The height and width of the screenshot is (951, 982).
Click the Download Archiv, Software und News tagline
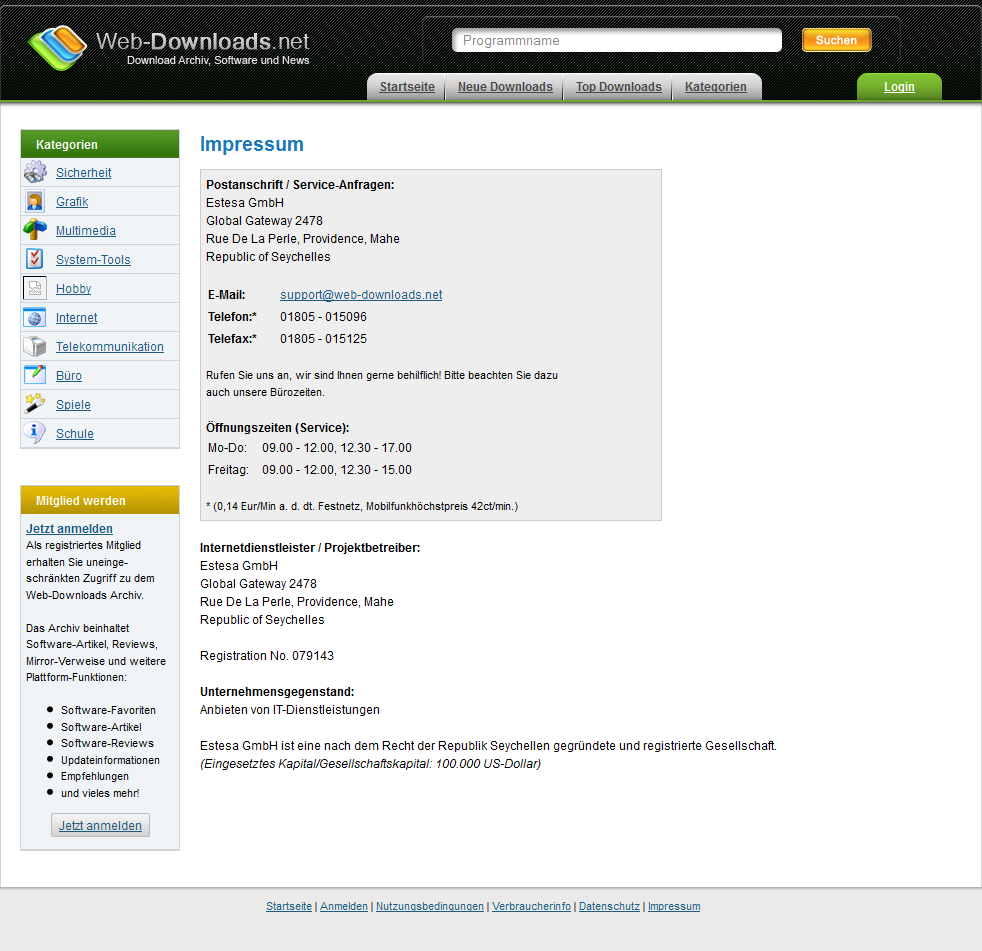tap(218, 60)
